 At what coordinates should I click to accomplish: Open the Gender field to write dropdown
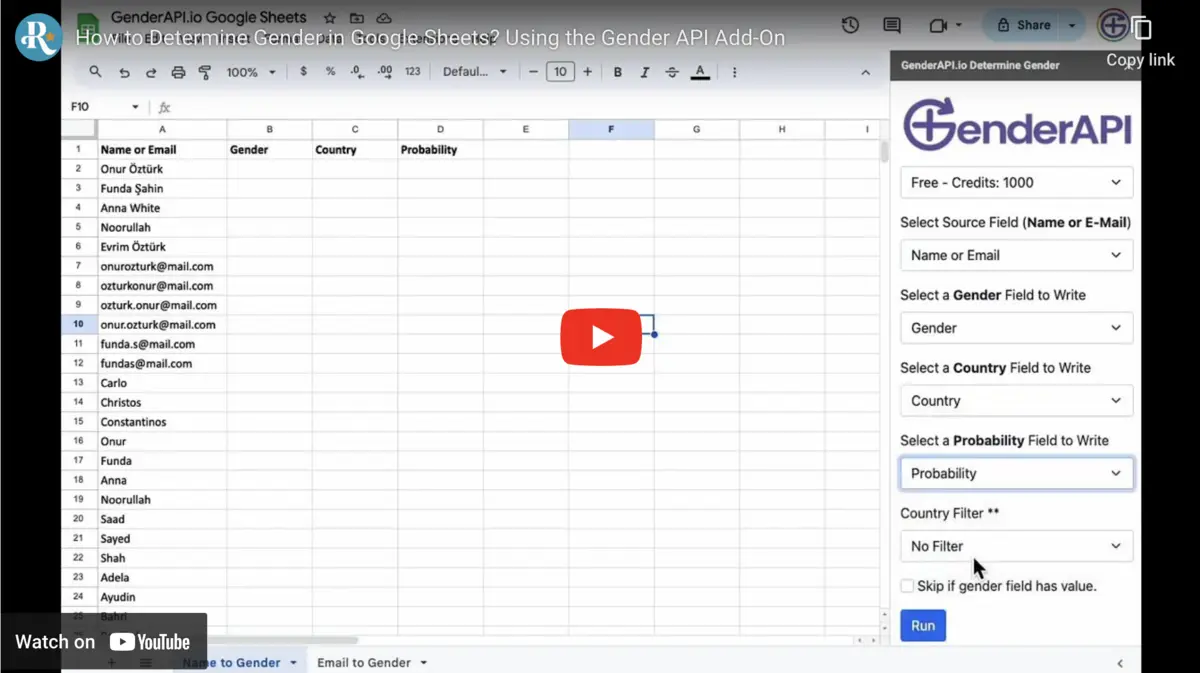coord(1016,328)
